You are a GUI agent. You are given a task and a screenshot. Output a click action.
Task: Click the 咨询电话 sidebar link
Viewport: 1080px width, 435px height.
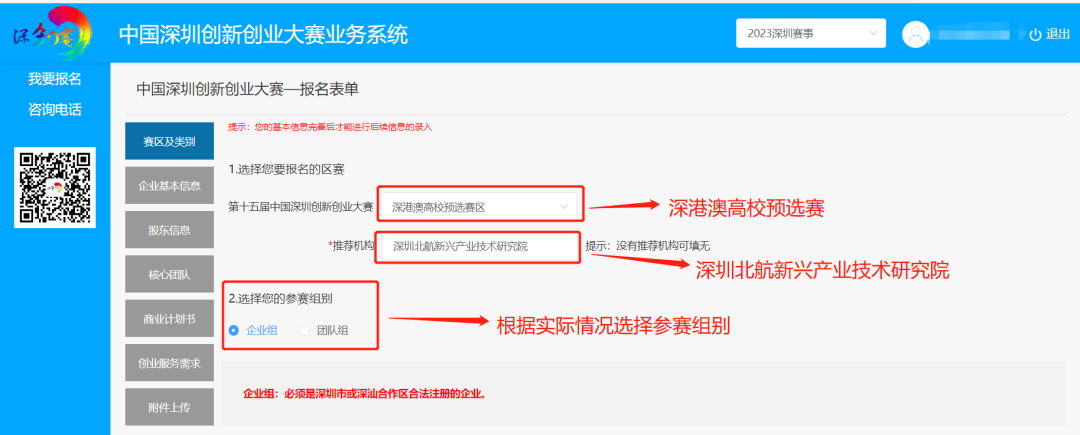click(55, 109)
